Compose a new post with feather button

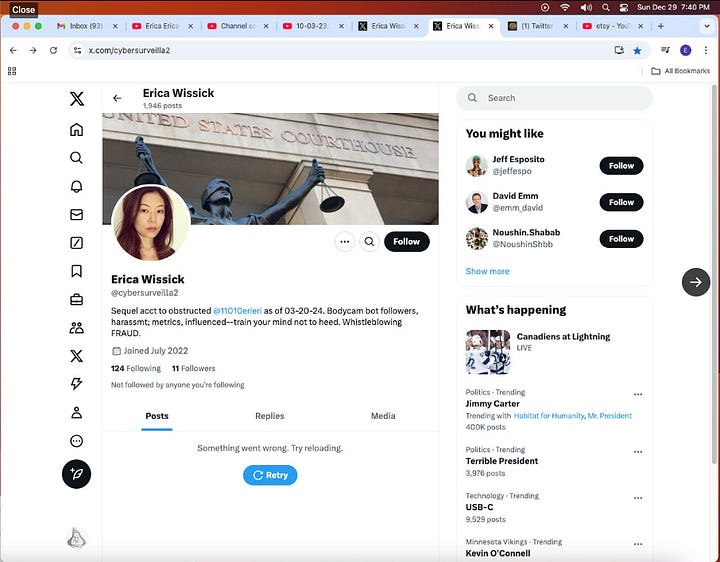tap(77, 474)
